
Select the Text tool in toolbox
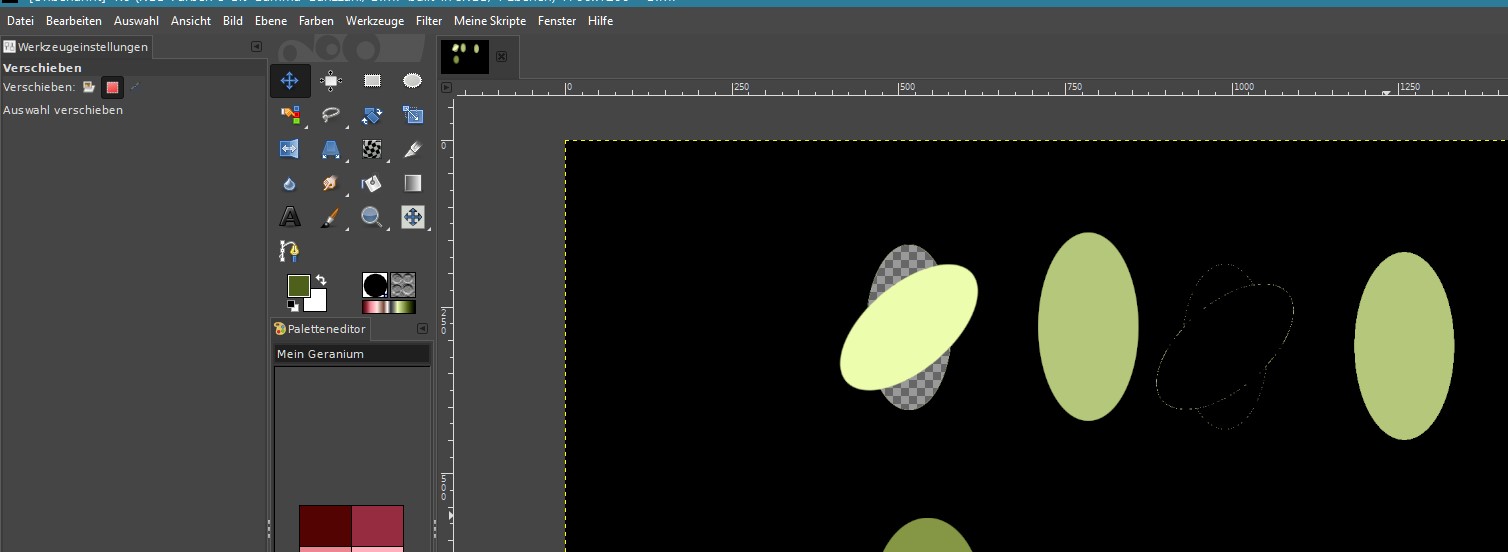point(290,217)
